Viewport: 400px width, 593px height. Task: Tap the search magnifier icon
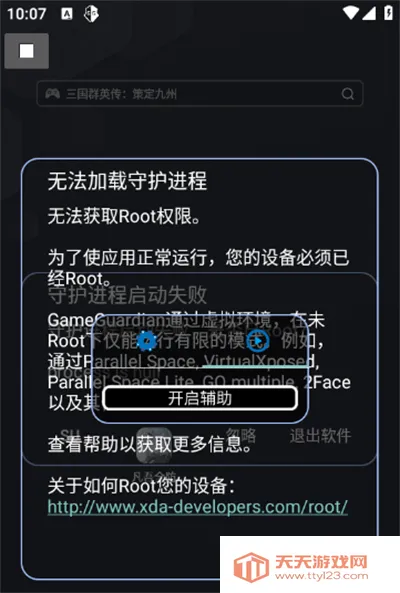pyautogui.click(x=347, y=93)
